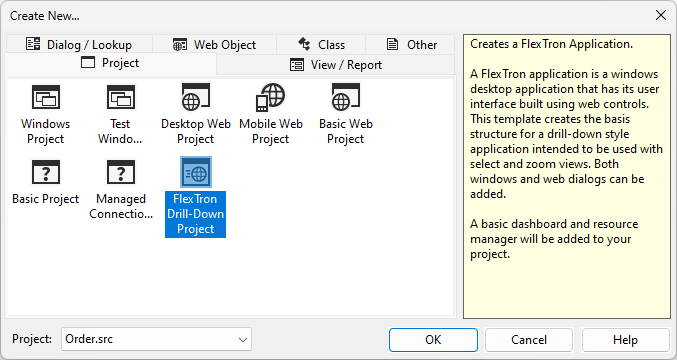Screen dimensions: 677x360
Task: Click the 'Basic Project' label text
Action: (x=46, y=199)
